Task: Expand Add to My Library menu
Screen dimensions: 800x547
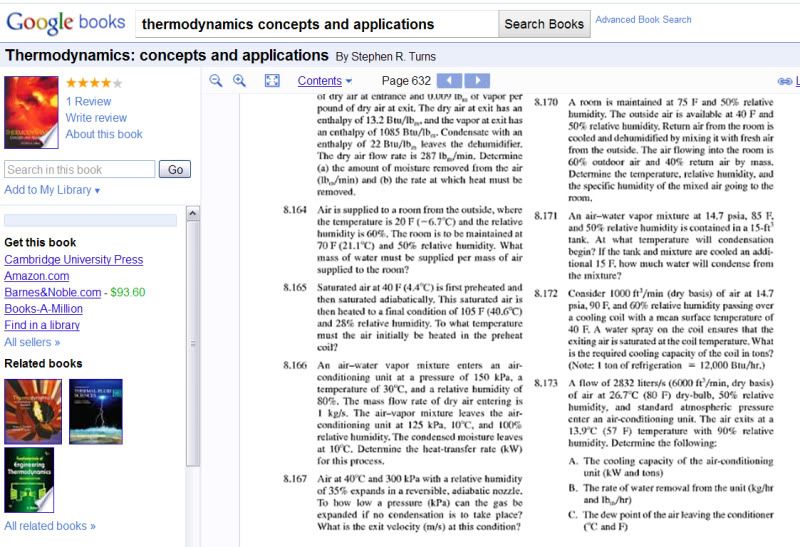Action: point(52,190)
